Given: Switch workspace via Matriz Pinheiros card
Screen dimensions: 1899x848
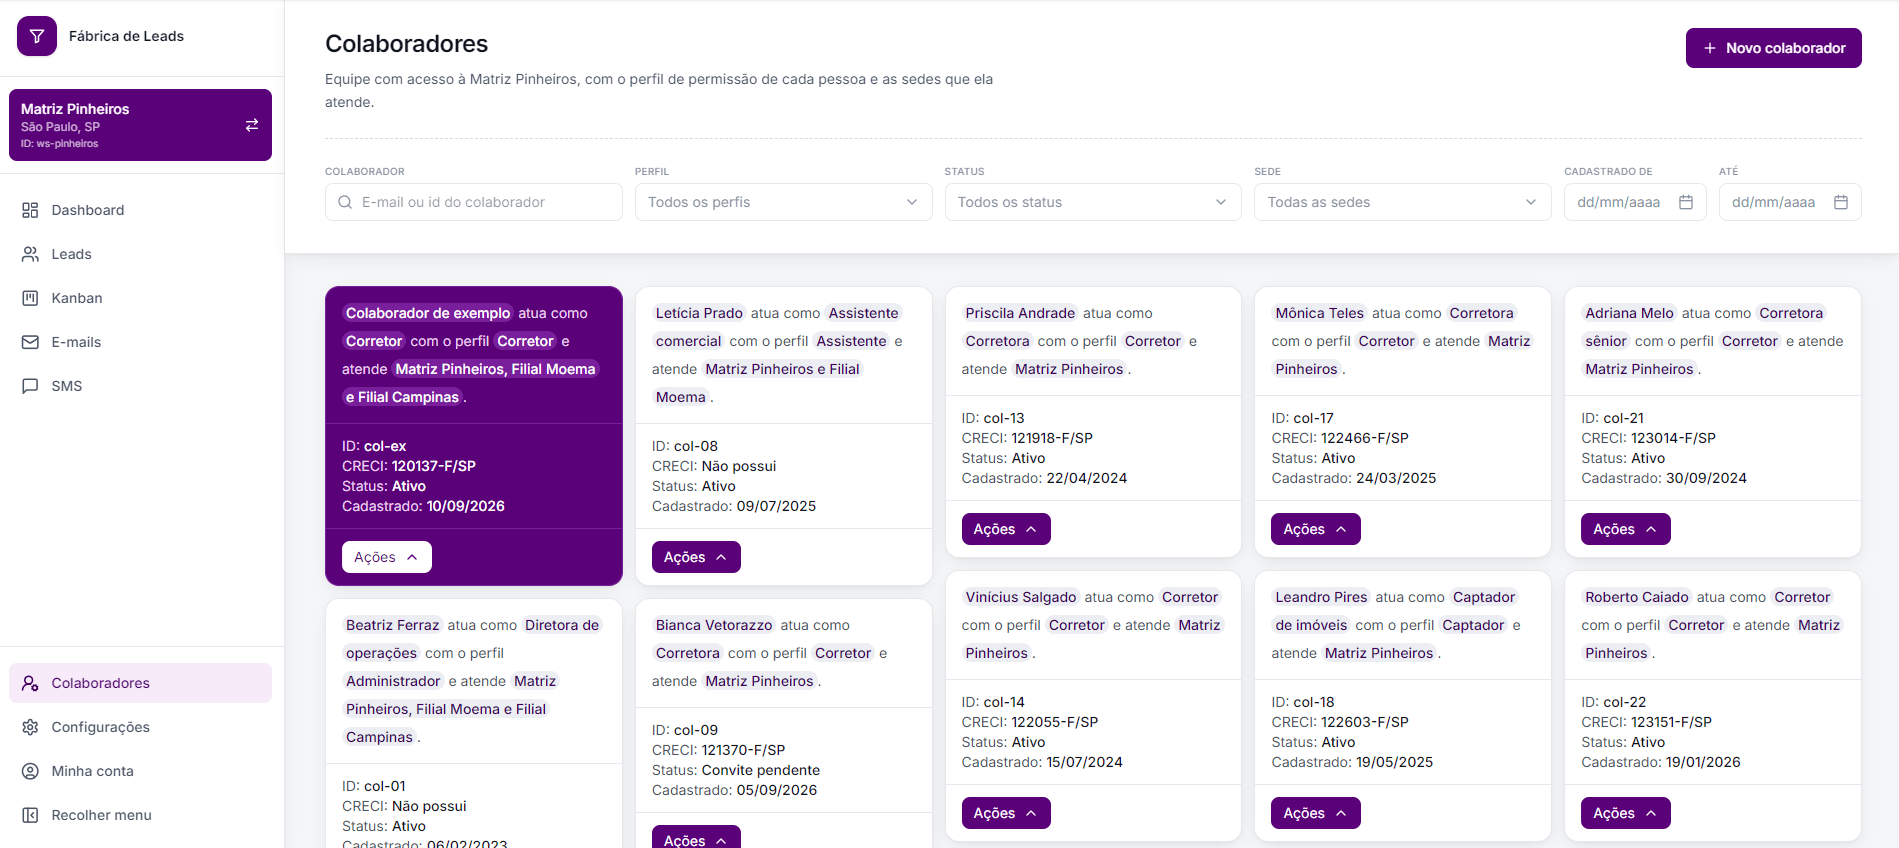Looking at the screenshot, I should [140, 125].
